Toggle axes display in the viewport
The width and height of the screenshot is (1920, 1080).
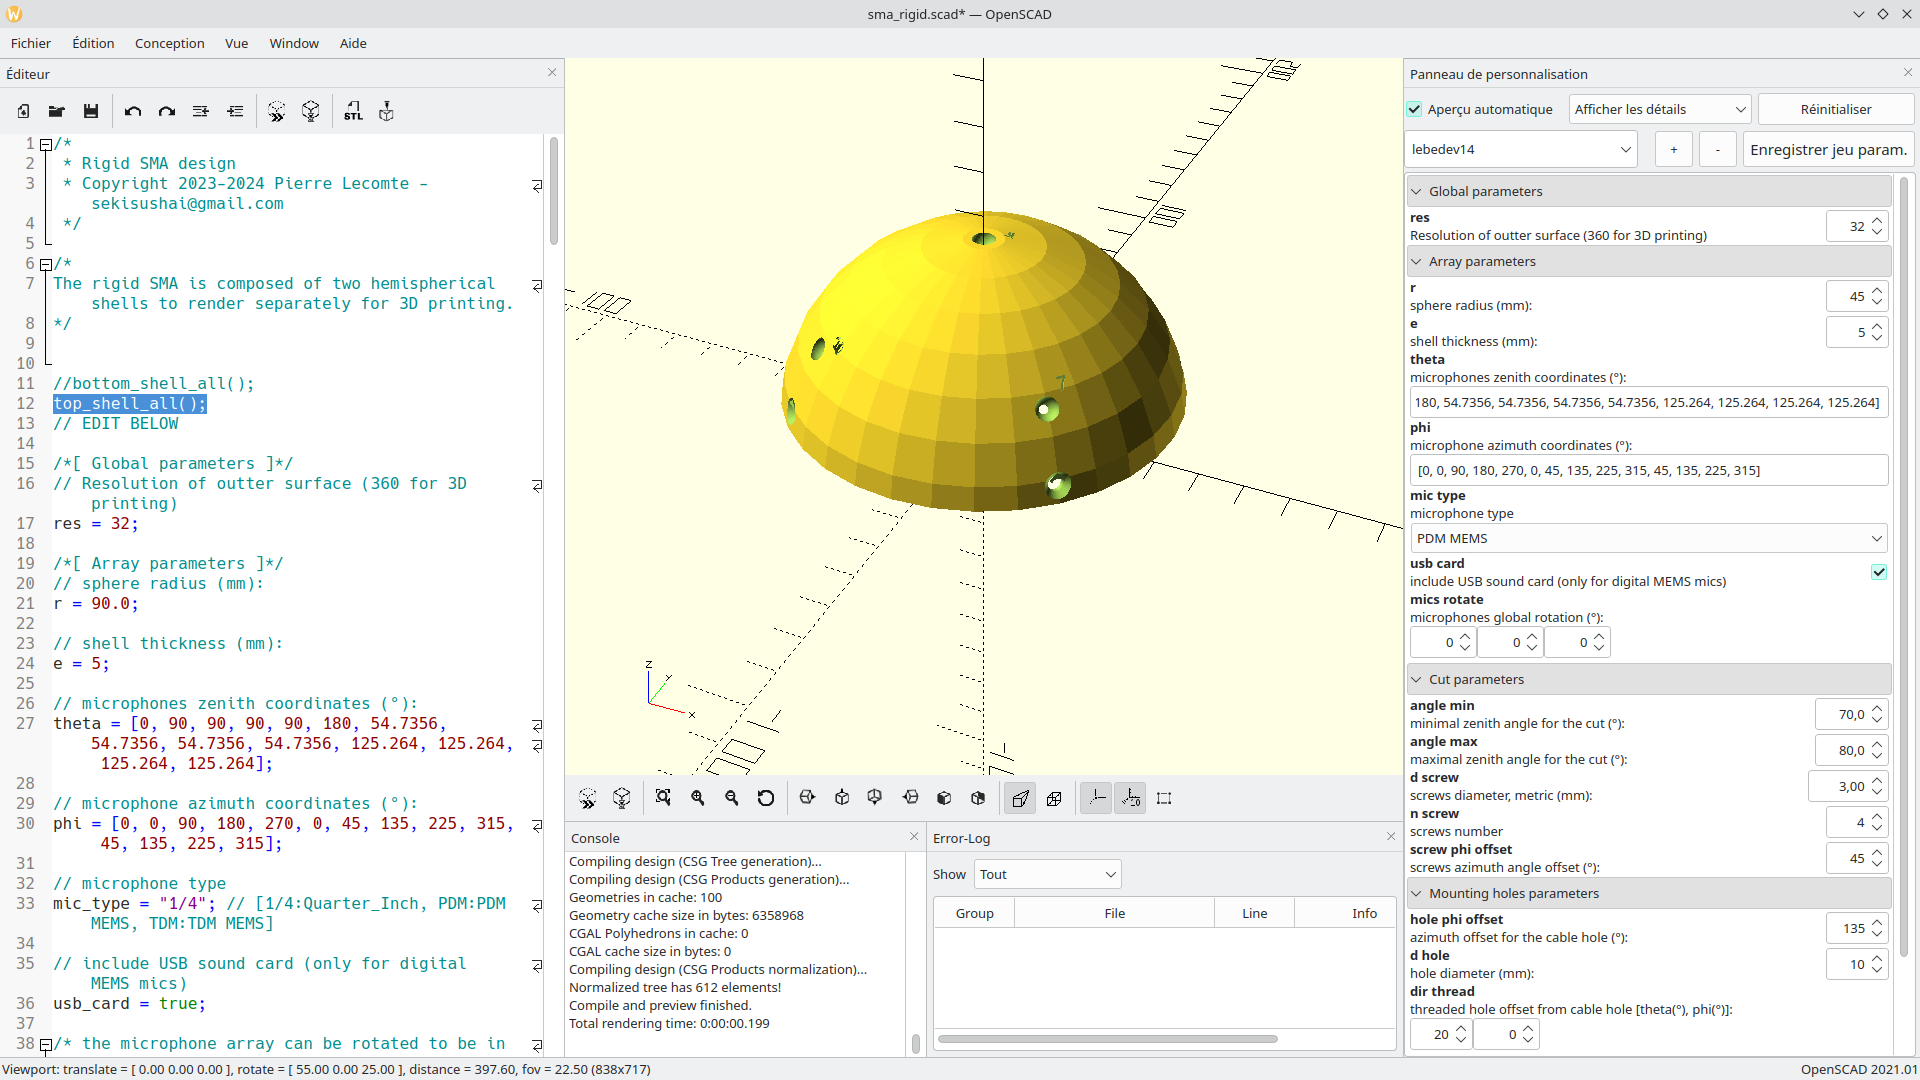[x=1097, y=798]
